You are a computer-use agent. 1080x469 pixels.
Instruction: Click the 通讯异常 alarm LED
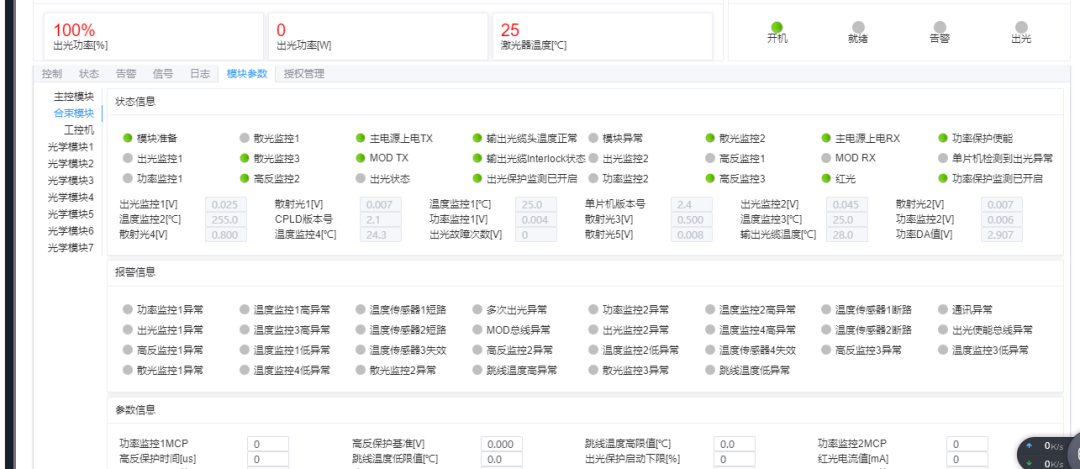coord(943,310)
